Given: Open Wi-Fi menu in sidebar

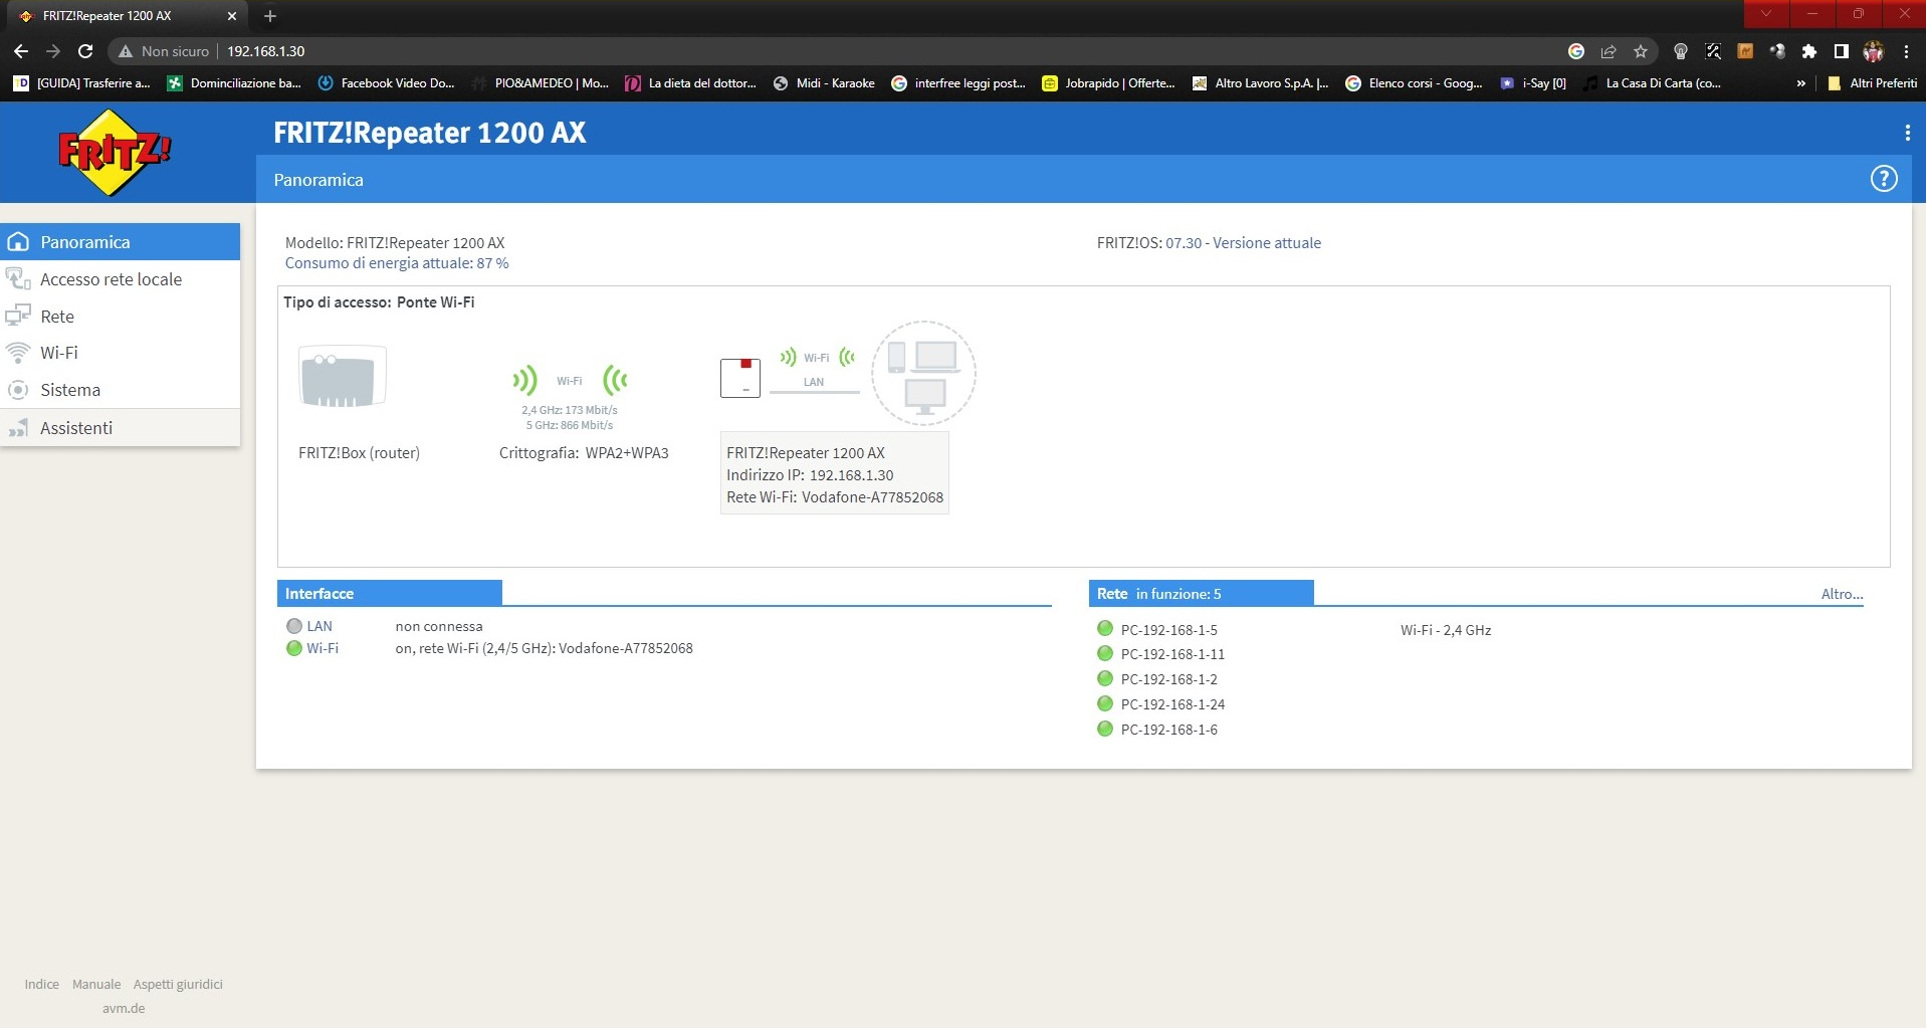Looking at the screenshot, I should [120, 353].
